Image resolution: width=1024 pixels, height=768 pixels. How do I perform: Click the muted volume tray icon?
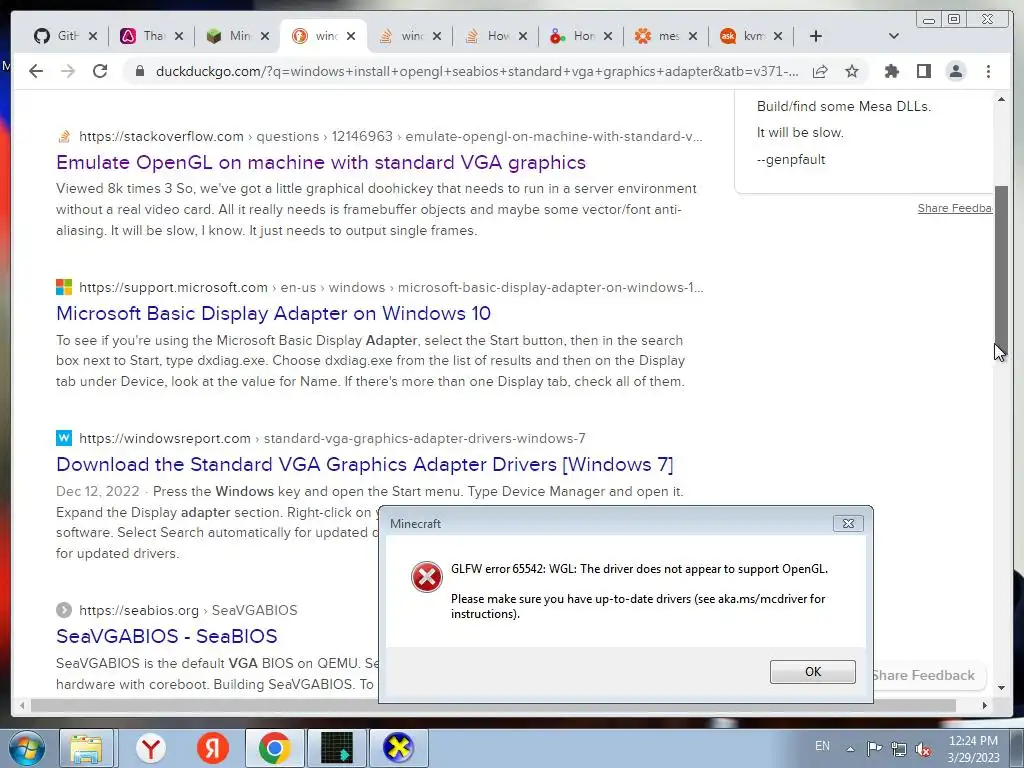(923, 749)
